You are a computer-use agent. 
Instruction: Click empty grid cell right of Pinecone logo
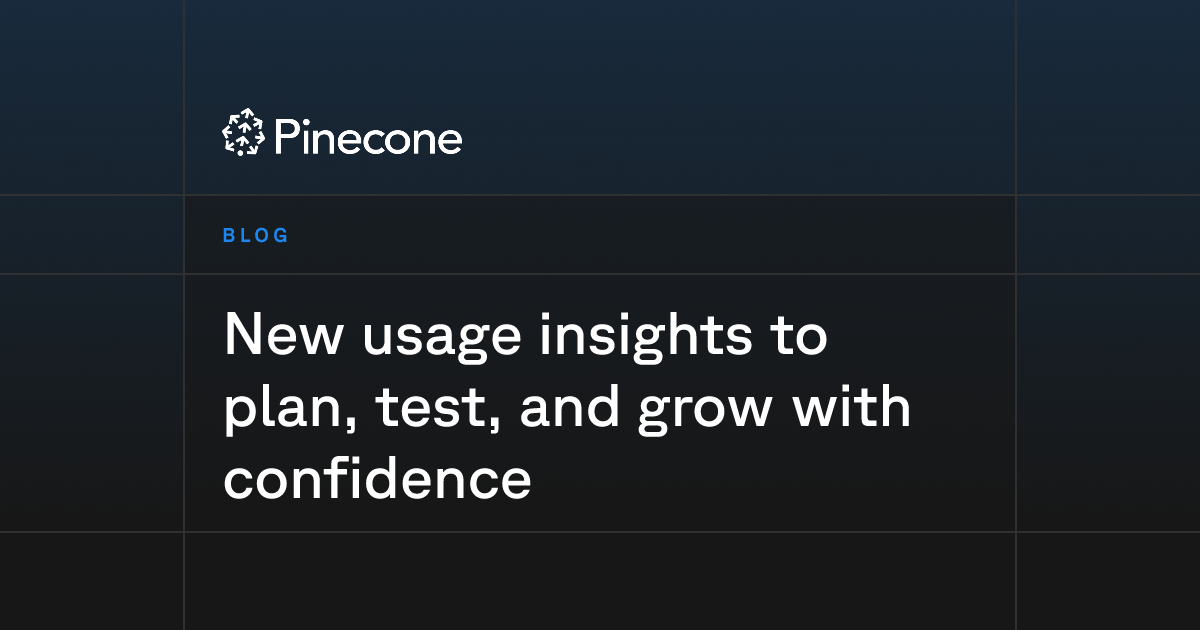point(1108,97)
